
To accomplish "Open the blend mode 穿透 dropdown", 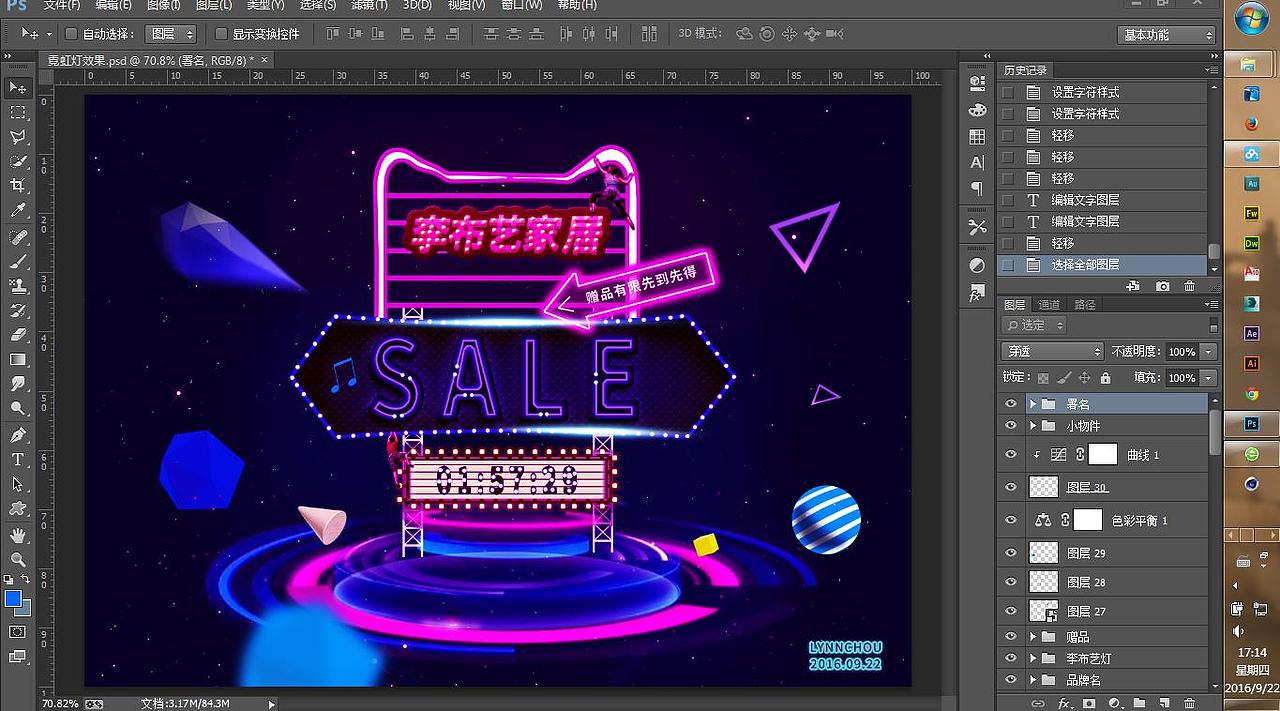I will 1052,352.
